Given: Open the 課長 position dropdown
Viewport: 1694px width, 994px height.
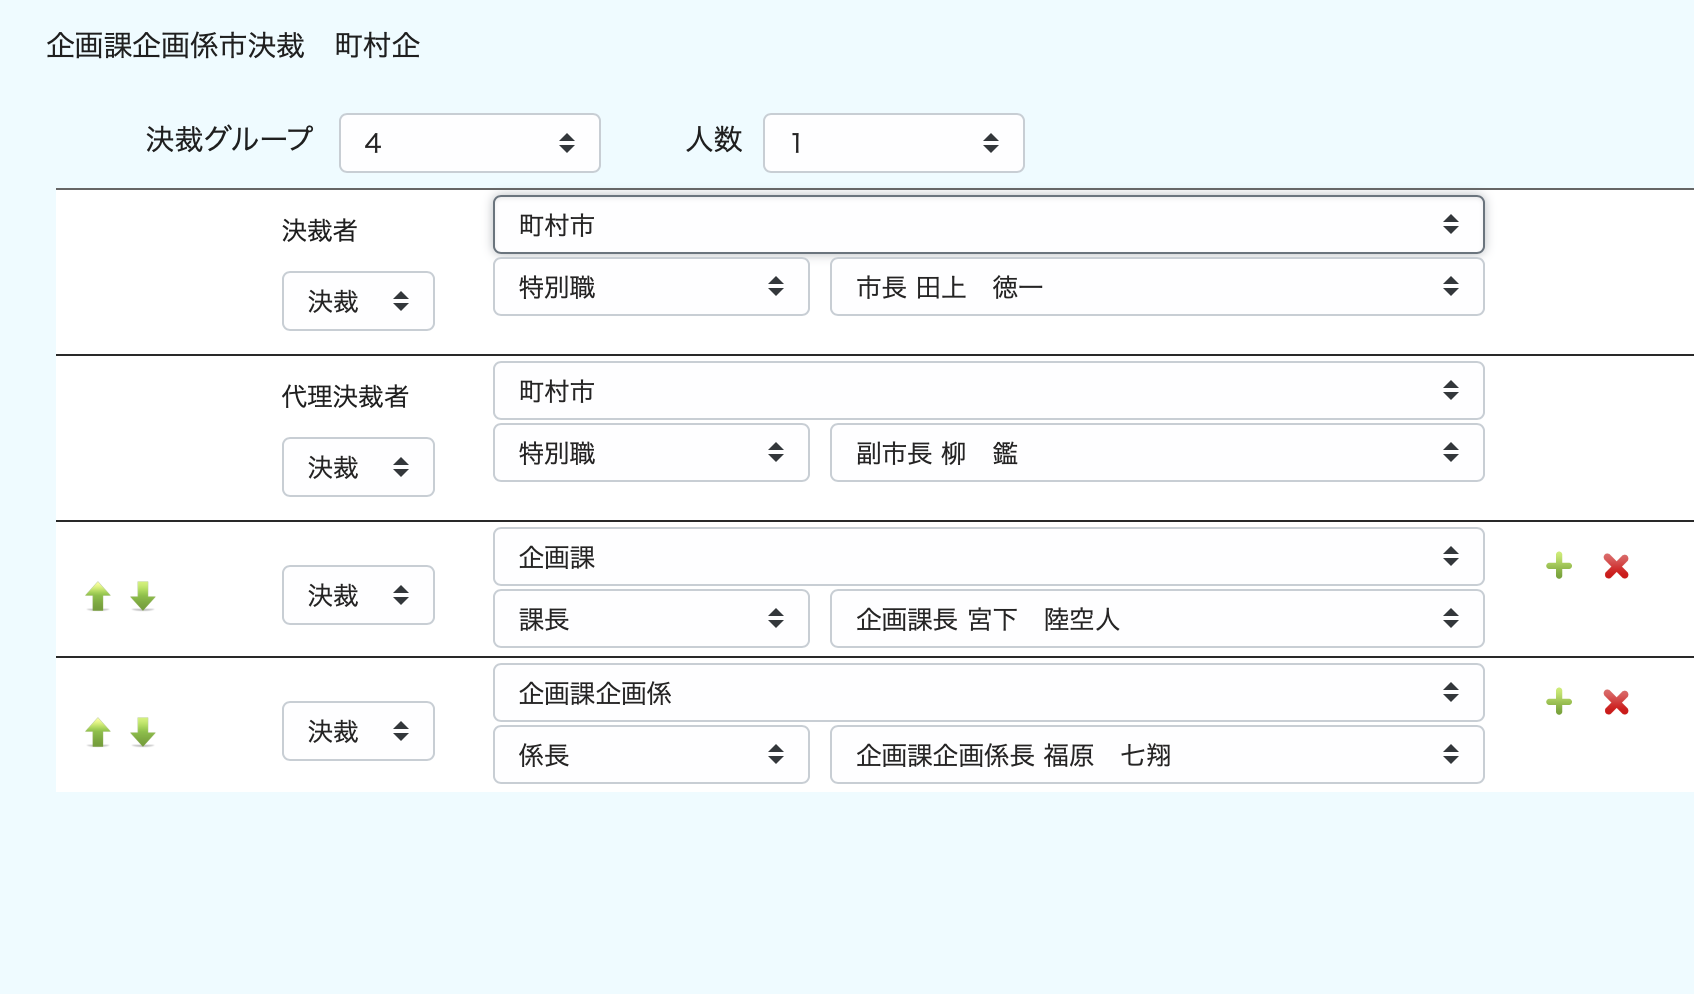Looking at the screenshot, I should click(651, 619).
